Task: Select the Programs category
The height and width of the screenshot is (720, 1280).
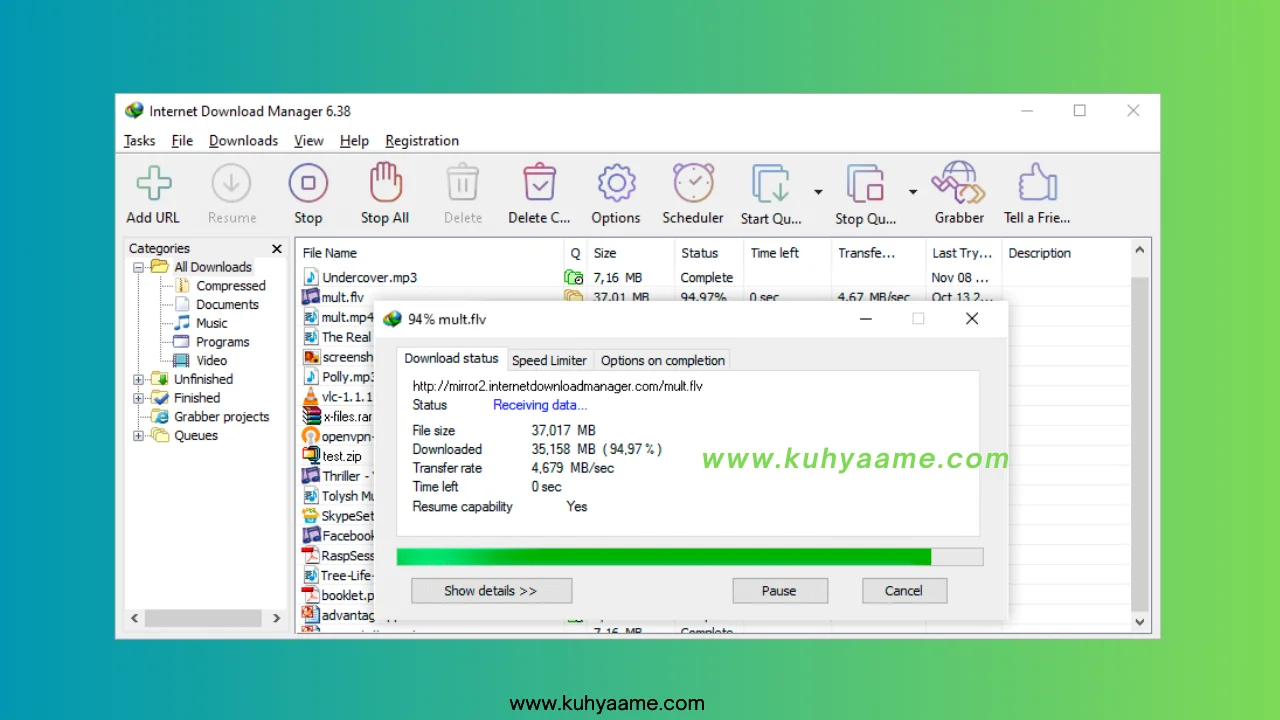Action: point(223,342)
